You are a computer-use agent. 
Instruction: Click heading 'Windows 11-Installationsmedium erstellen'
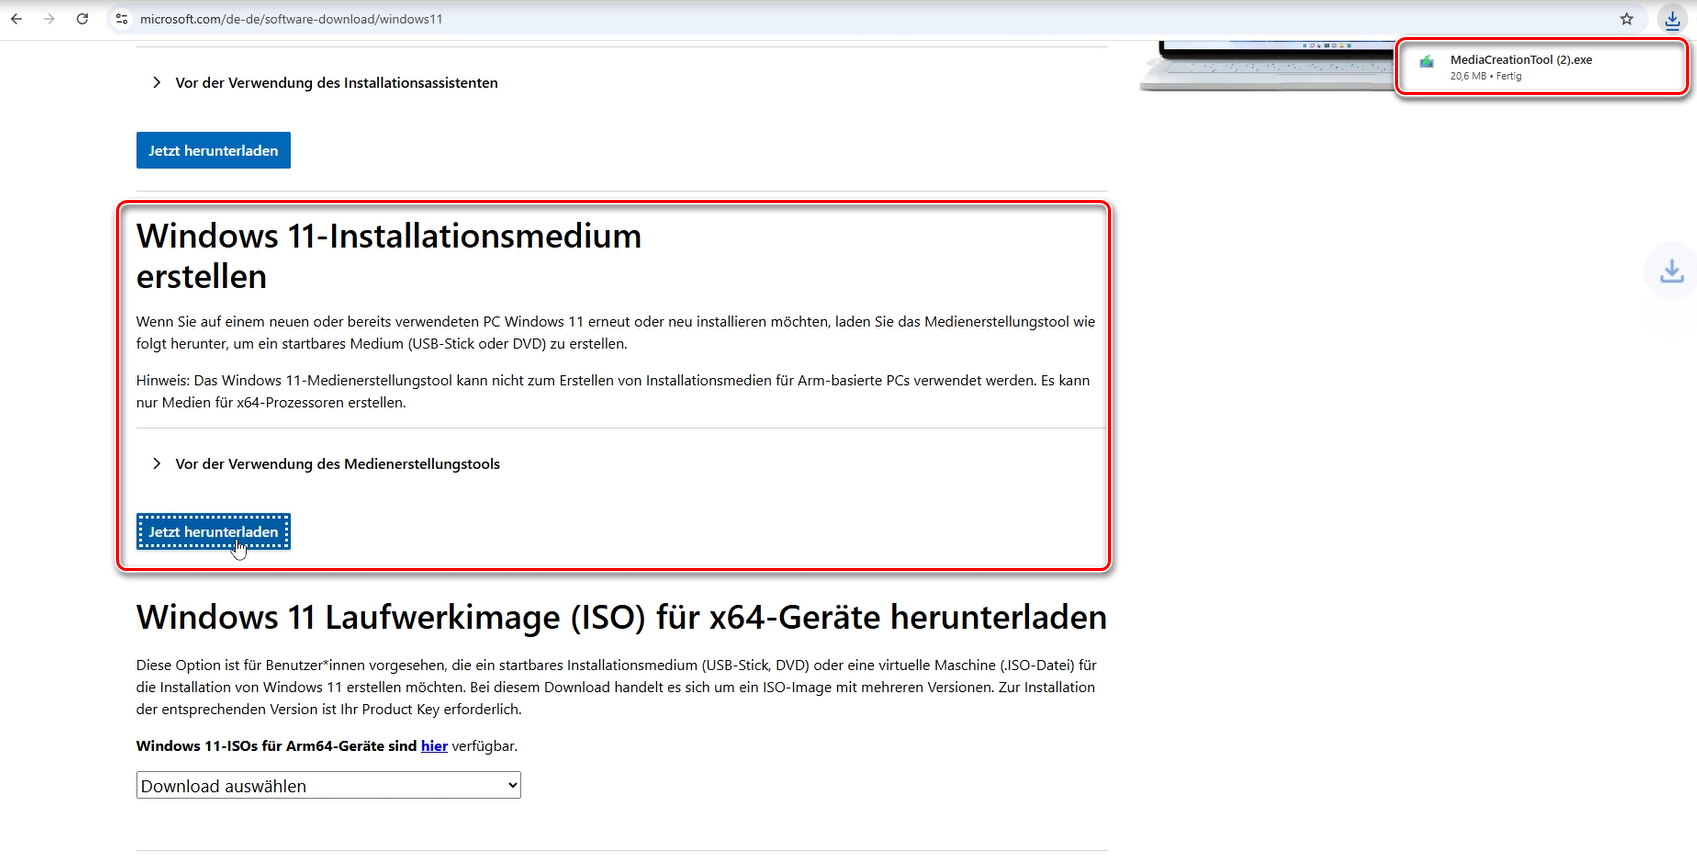click(389, 256)
